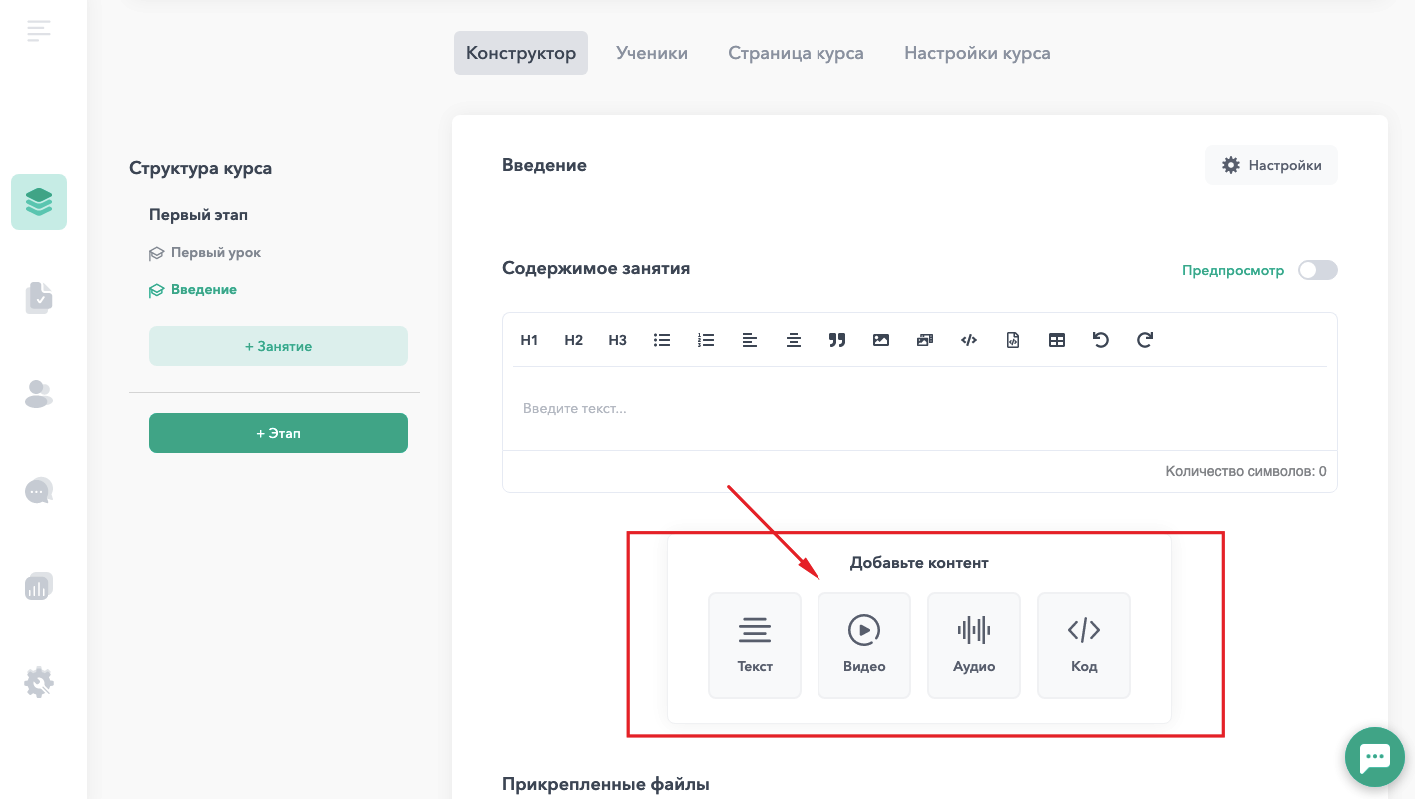The image size is (1415, 799).
Task: Insert code file block icon
Action: [x=1013, y=340]
